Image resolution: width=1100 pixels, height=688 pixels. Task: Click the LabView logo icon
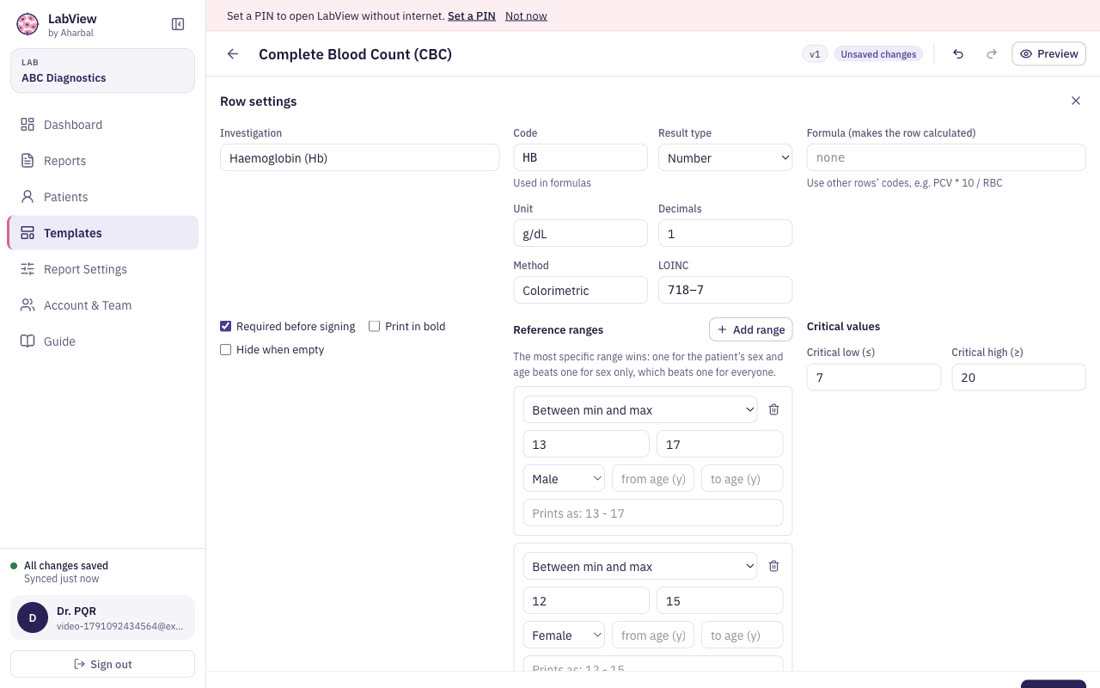(27, 25)
